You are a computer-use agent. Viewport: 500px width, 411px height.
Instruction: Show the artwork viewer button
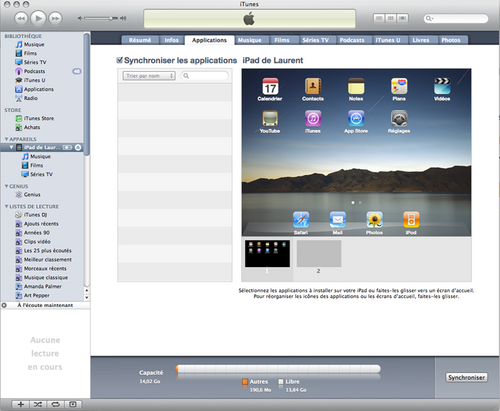click(73, 404)
